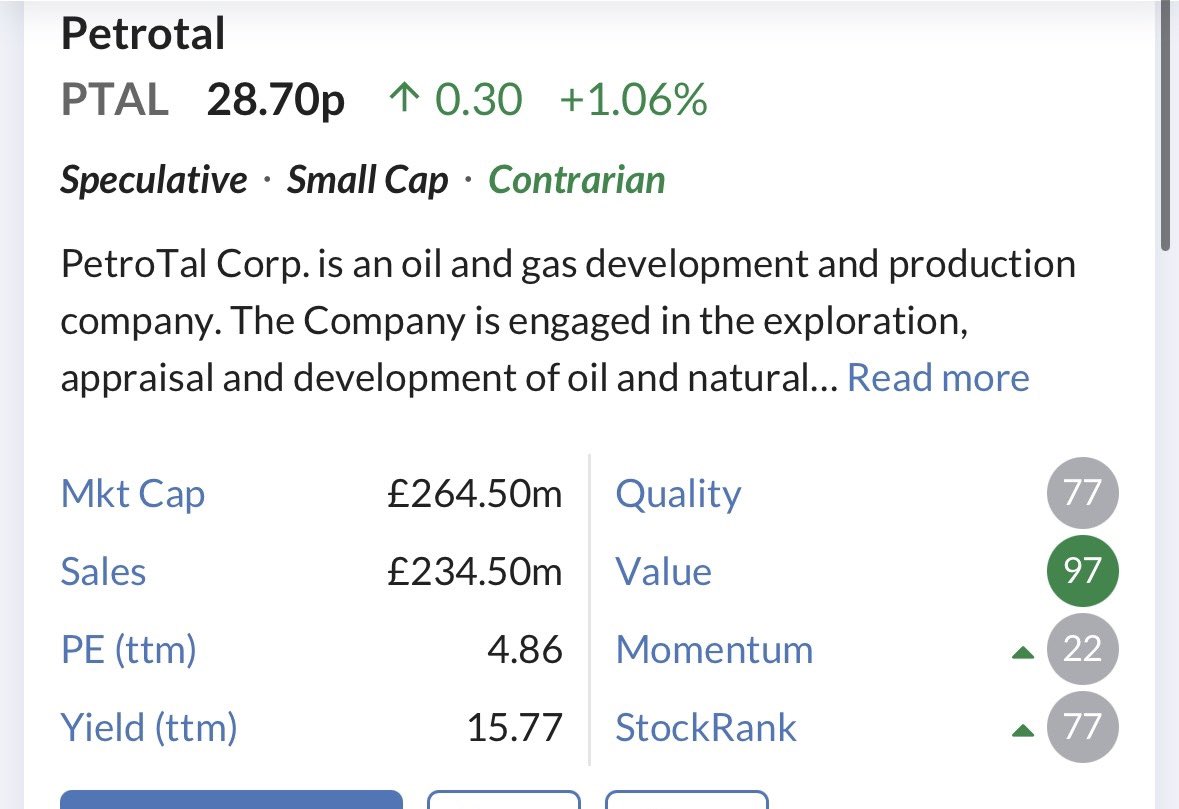
Task: Select the PE (ttm) label
Action: 128,650
